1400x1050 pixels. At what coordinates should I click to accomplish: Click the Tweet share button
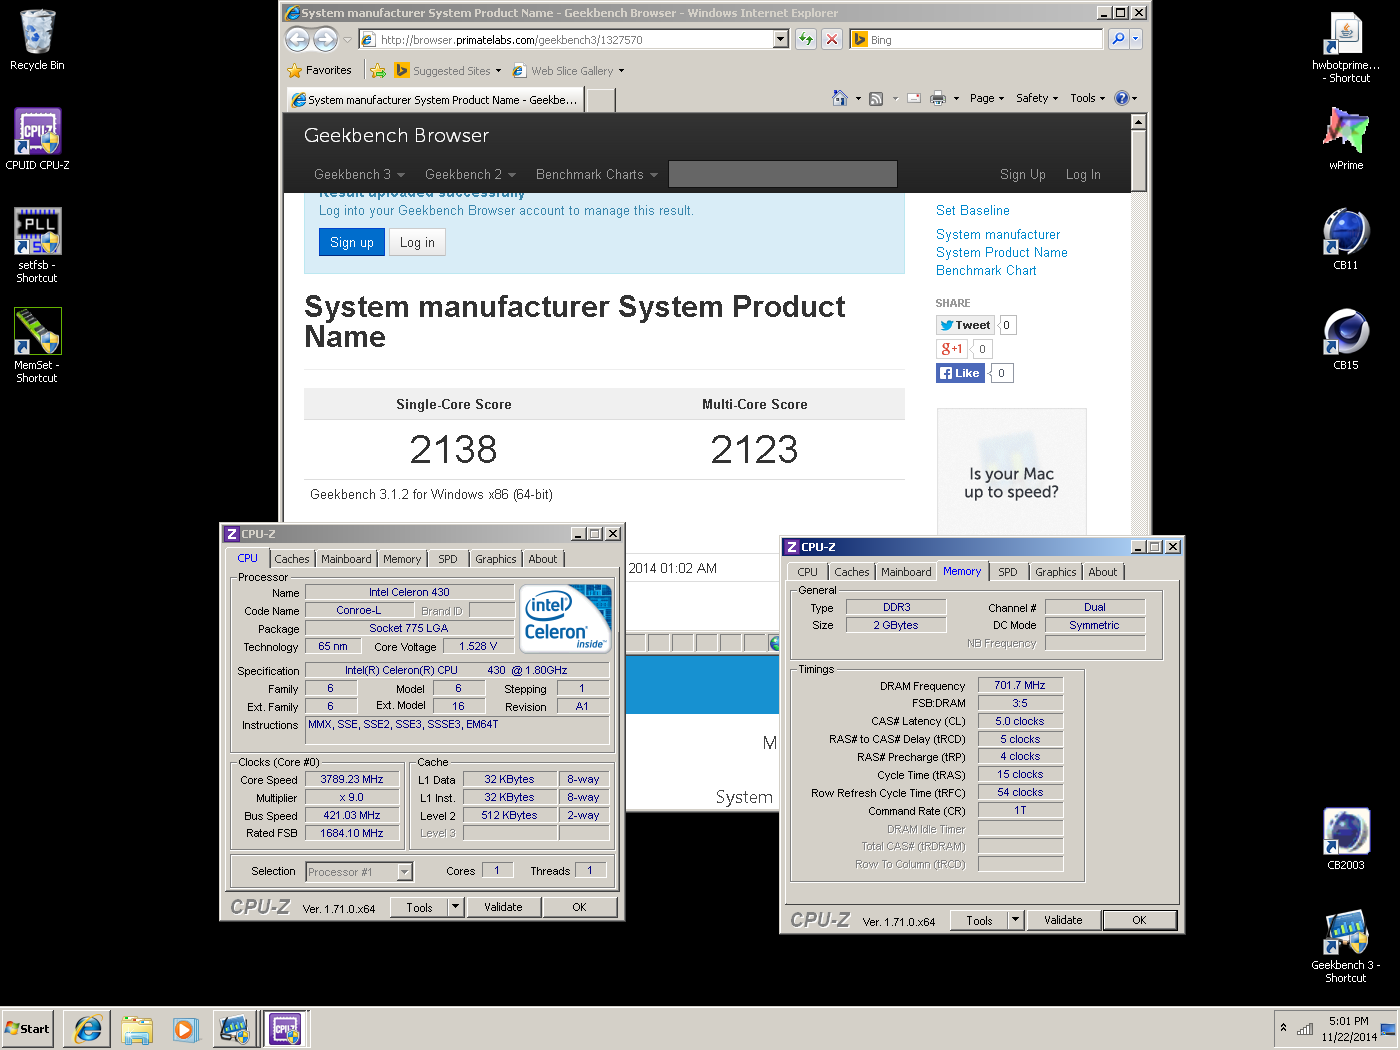(x=965, y=325)
